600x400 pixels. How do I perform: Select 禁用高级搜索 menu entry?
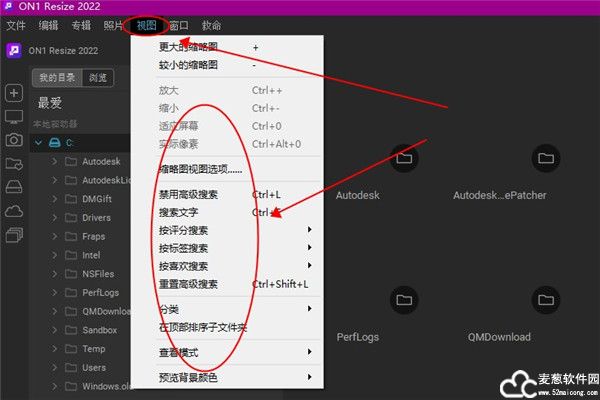[x=227, y=194]
